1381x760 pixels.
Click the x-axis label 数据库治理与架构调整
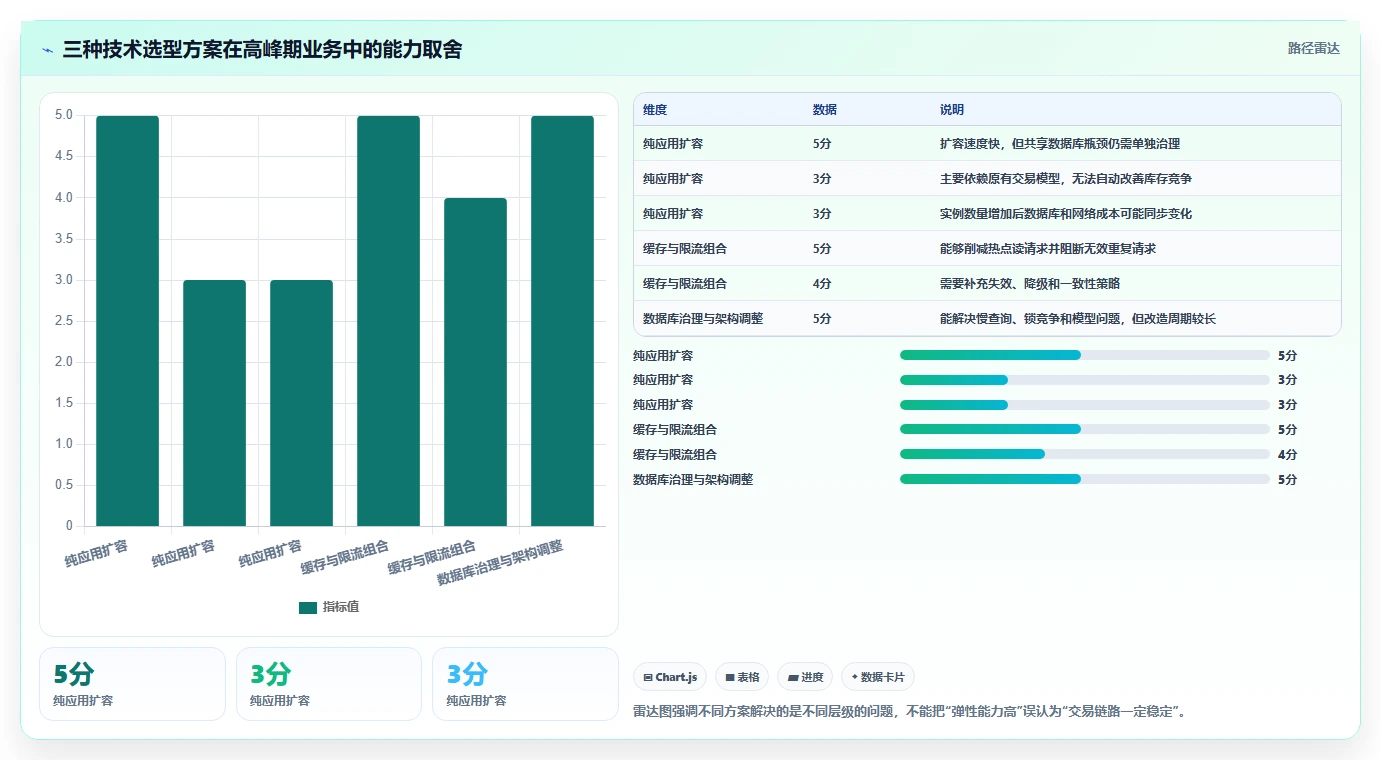(500, 563)
